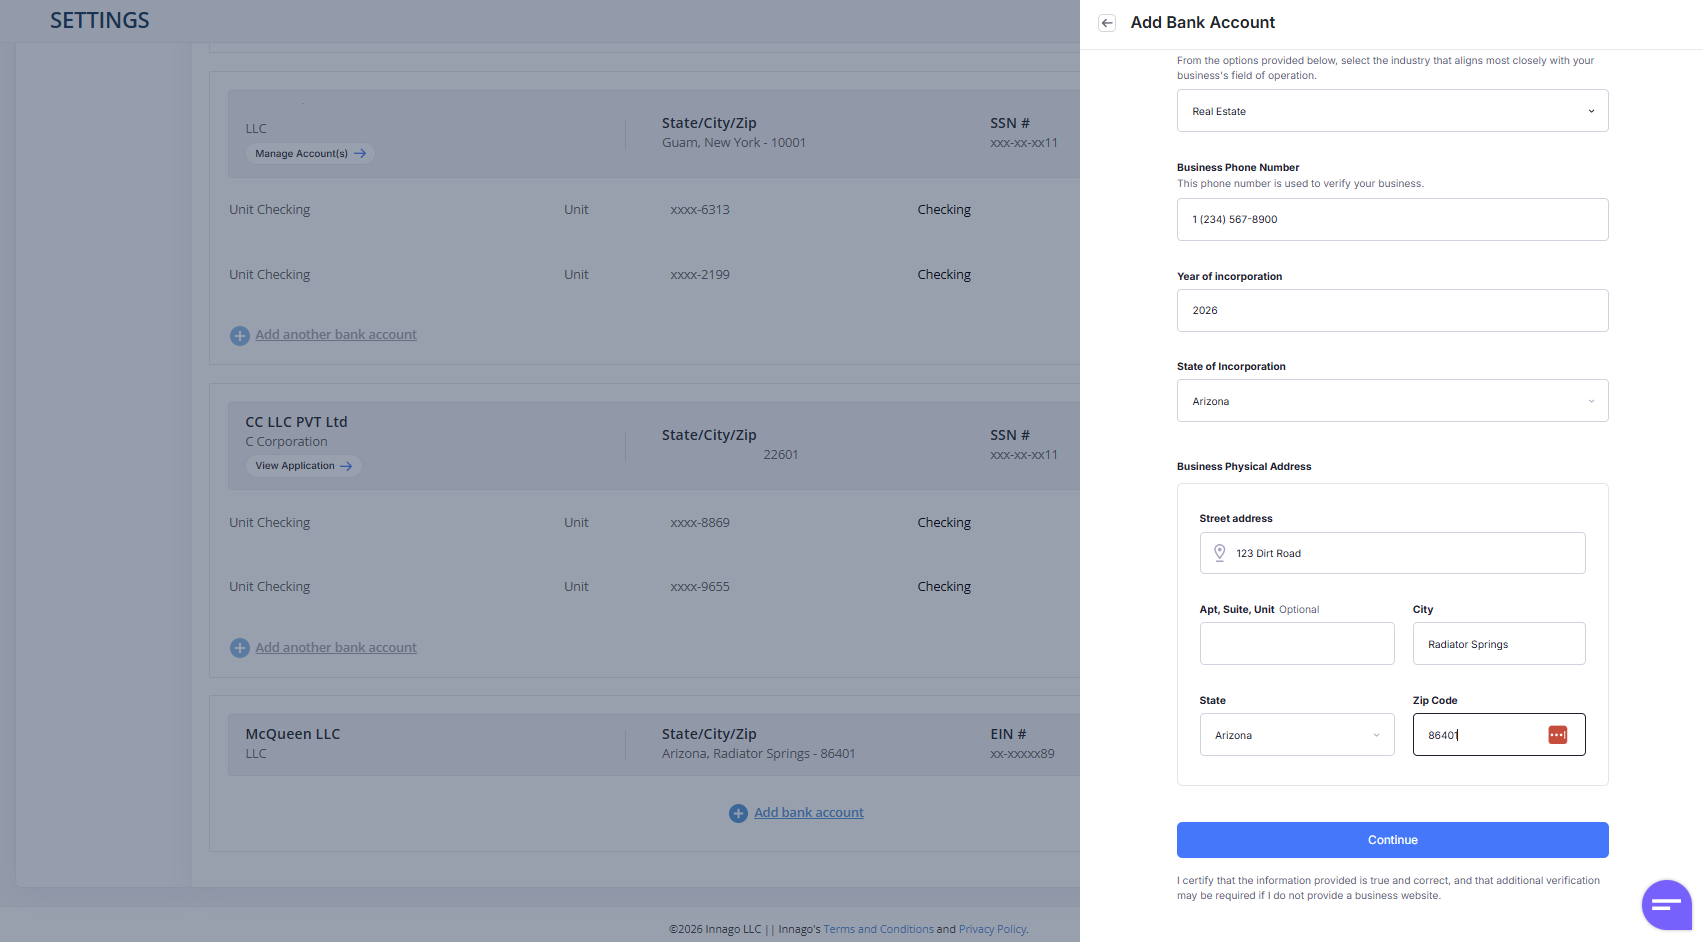Select the account number xxxx-6313
Screen dimensions: 1703x942
pyautogui.click(x=700, y=210)
